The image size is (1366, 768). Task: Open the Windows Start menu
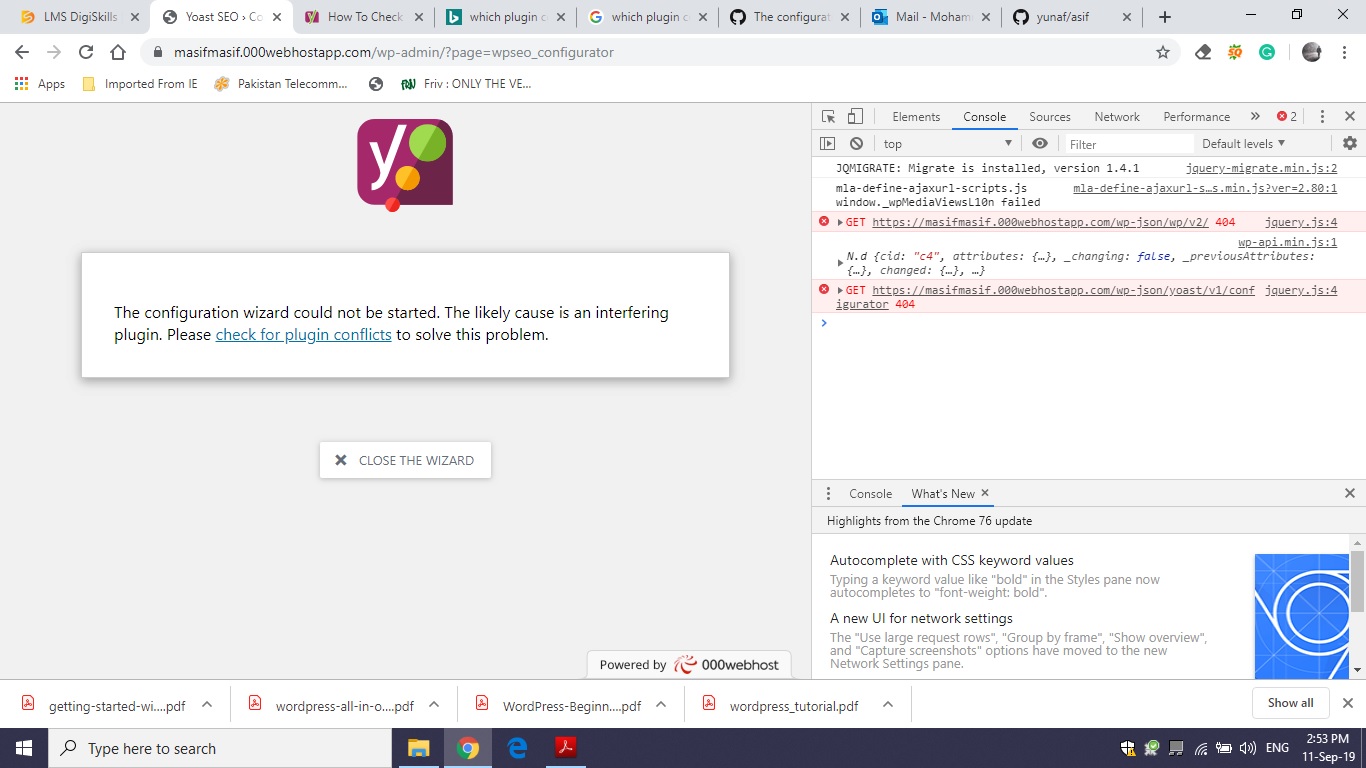pyautogui.click(x=24, y=748)
